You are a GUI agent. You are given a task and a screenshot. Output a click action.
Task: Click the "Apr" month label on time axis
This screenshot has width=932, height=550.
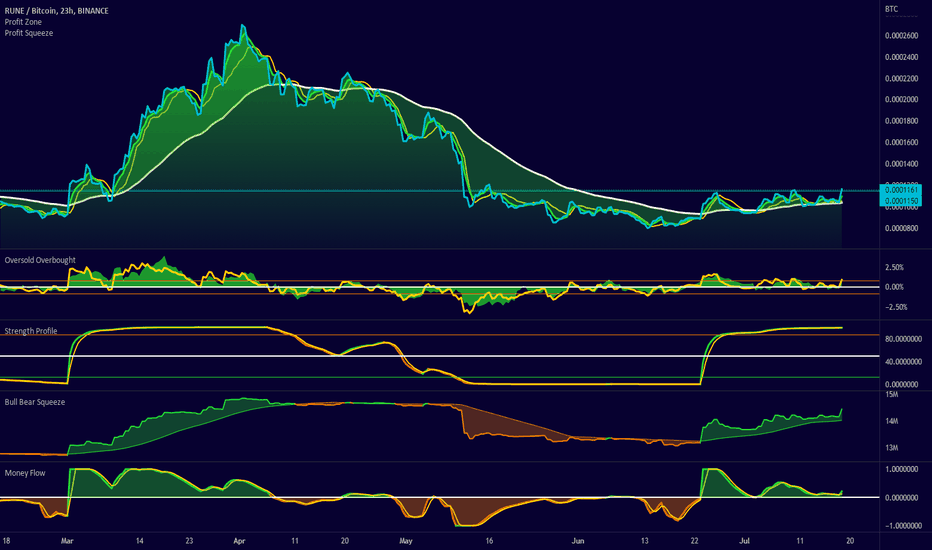pyautogui.click(x=239, y=540)
